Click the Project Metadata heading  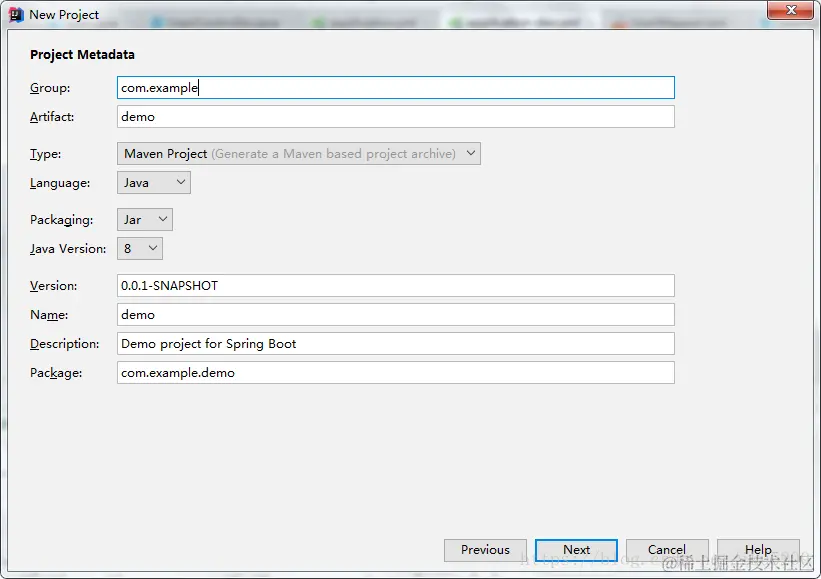click(x=82, y=54)
